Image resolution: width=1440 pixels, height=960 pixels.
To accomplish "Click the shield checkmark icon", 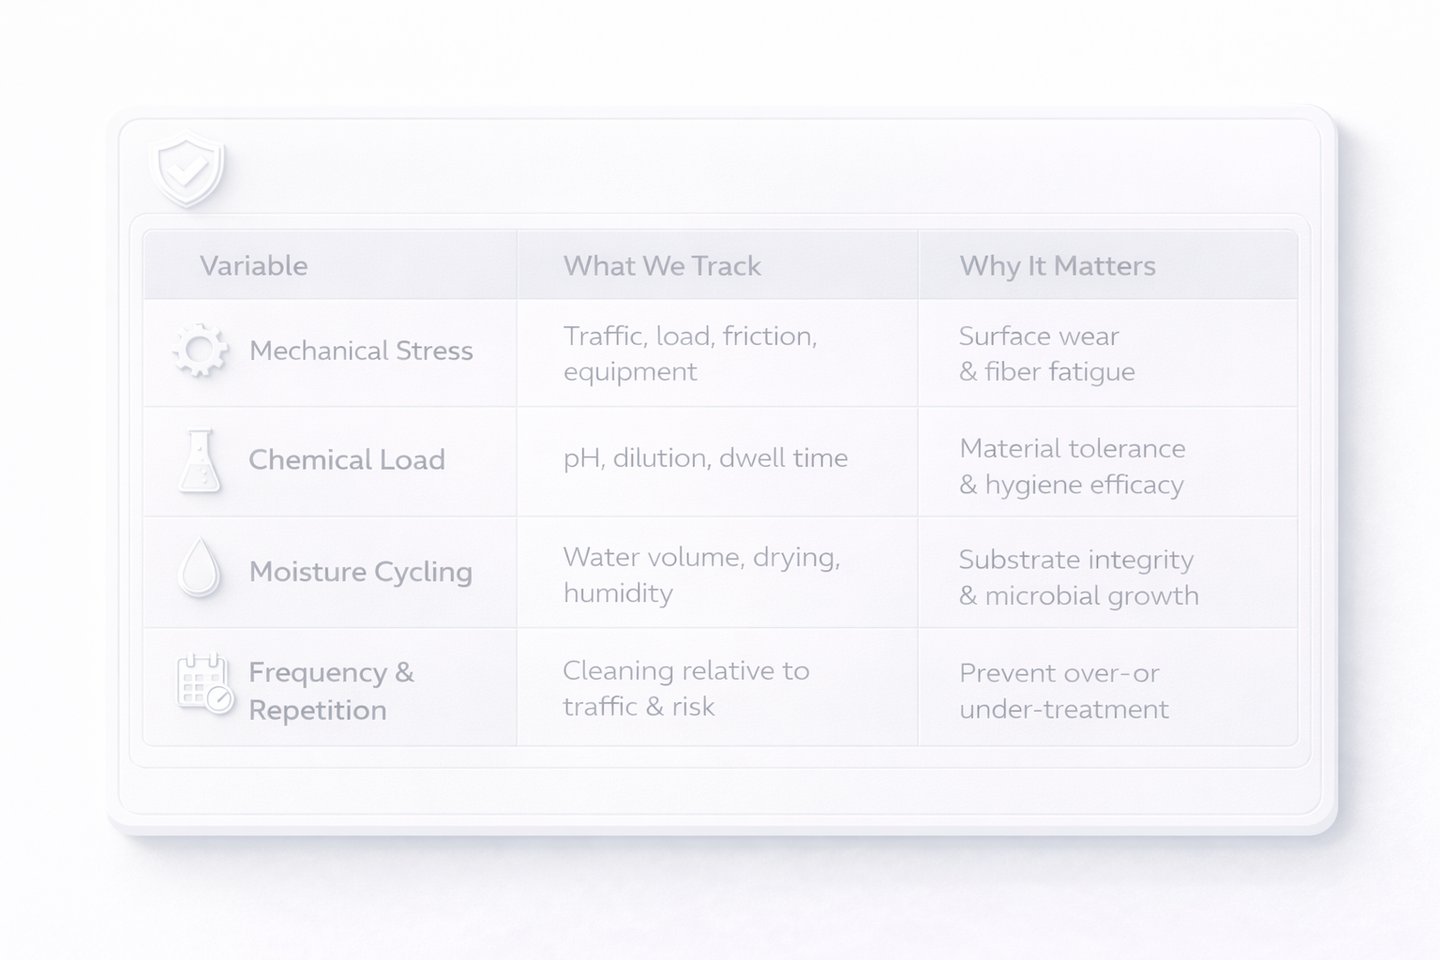I will tap(187, 171).
